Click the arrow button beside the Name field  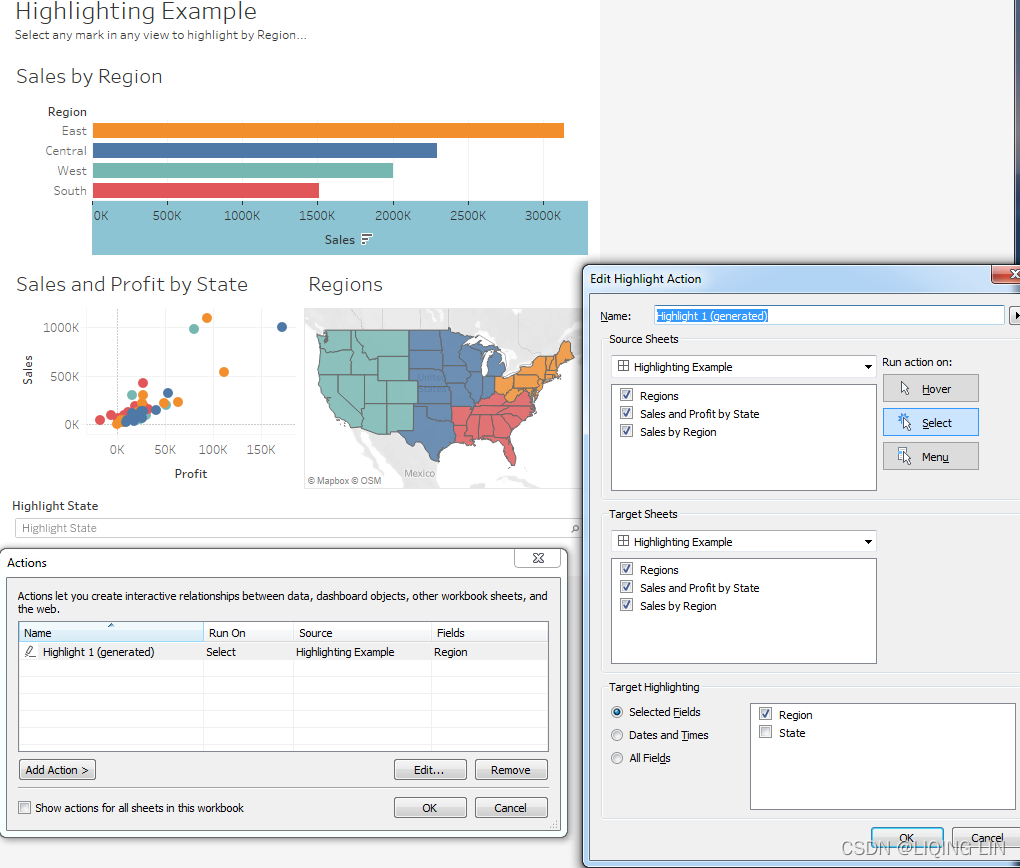[x=1015, y=316]
